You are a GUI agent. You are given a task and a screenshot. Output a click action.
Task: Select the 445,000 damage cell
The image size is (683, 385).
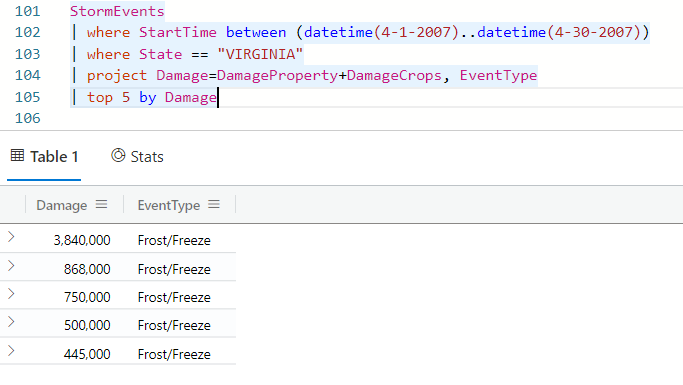[x=87, y=354]
